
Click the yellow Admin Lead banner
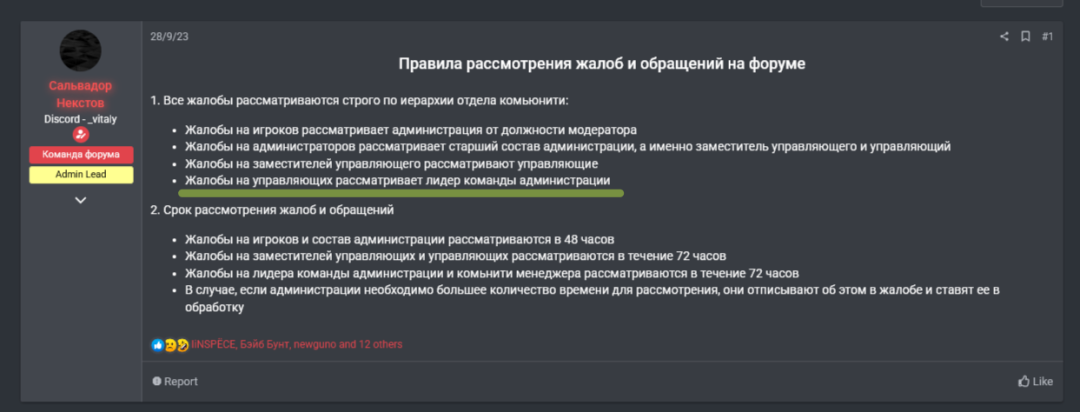click(x=81, y=175)
